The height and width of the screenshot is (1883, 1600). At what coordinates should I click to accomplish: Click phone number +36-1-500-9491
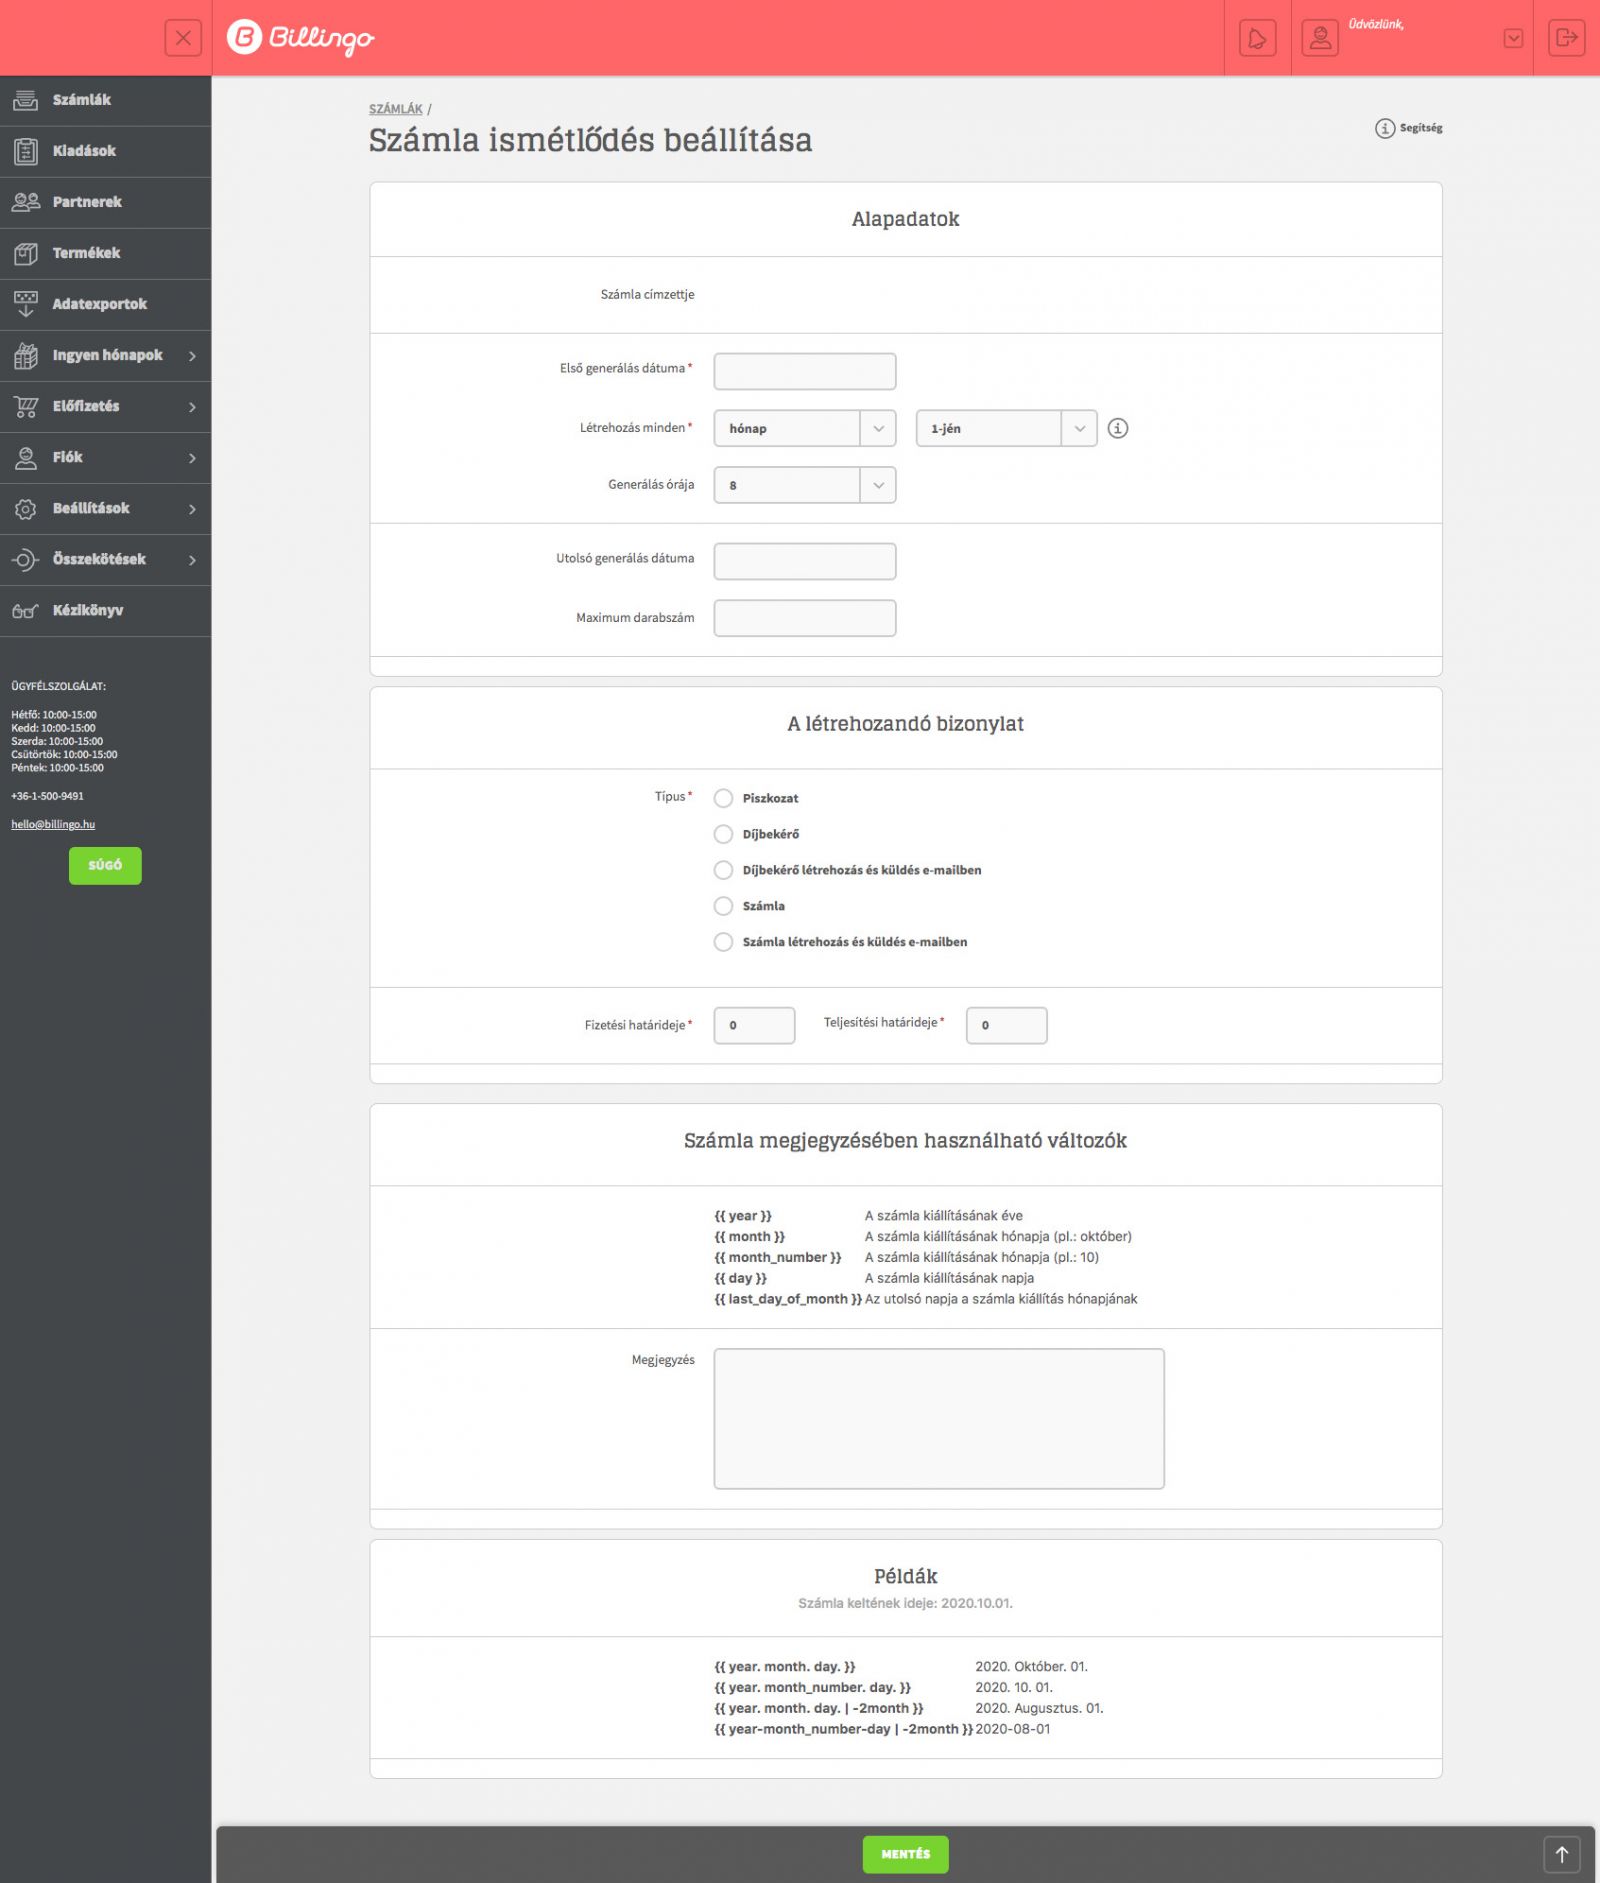pos(47,796)
